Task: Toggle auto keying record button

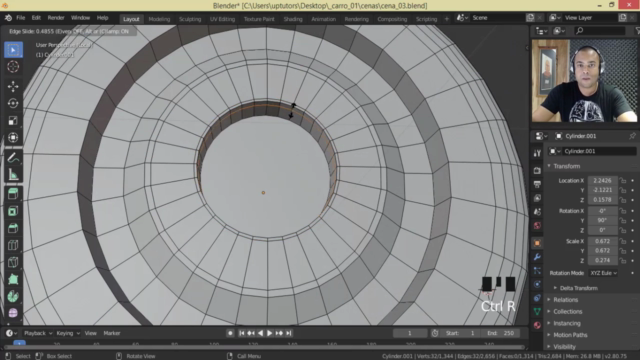Action: [x=230, y=333]
